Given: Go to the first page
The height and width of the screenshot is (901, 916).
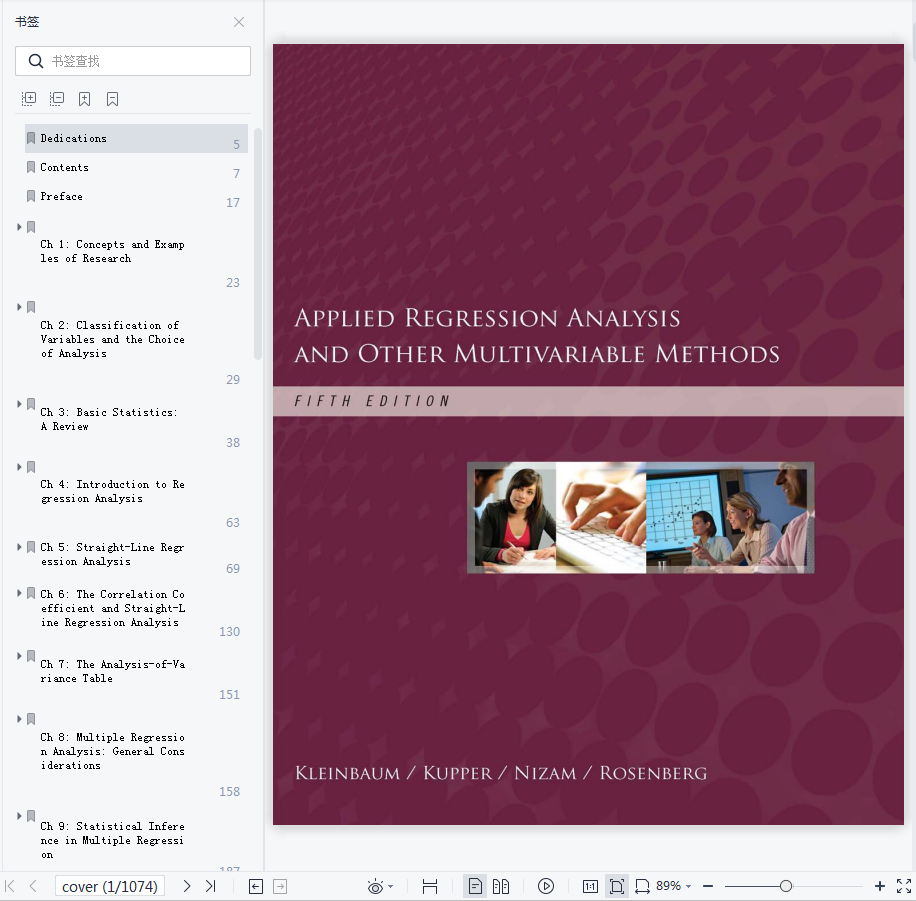Looking at the screenshot, I should (9, 886).
